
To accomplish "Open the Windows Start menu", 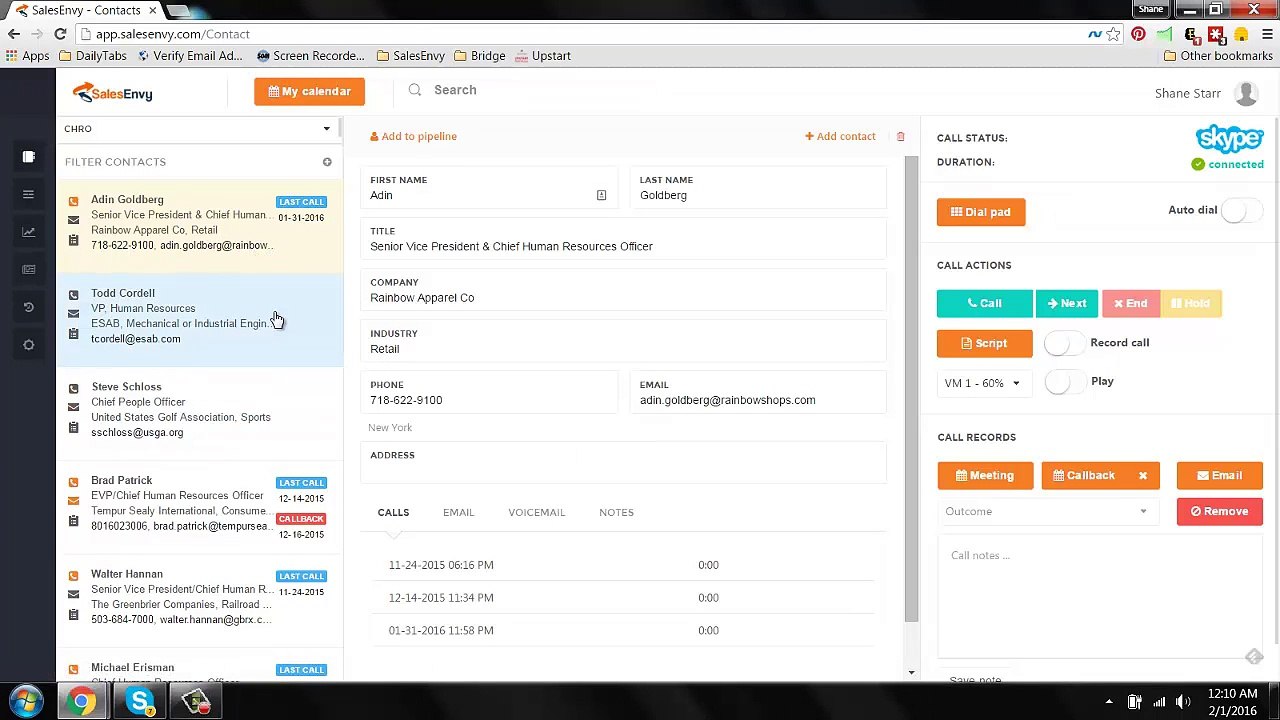I will pos(26,702).
